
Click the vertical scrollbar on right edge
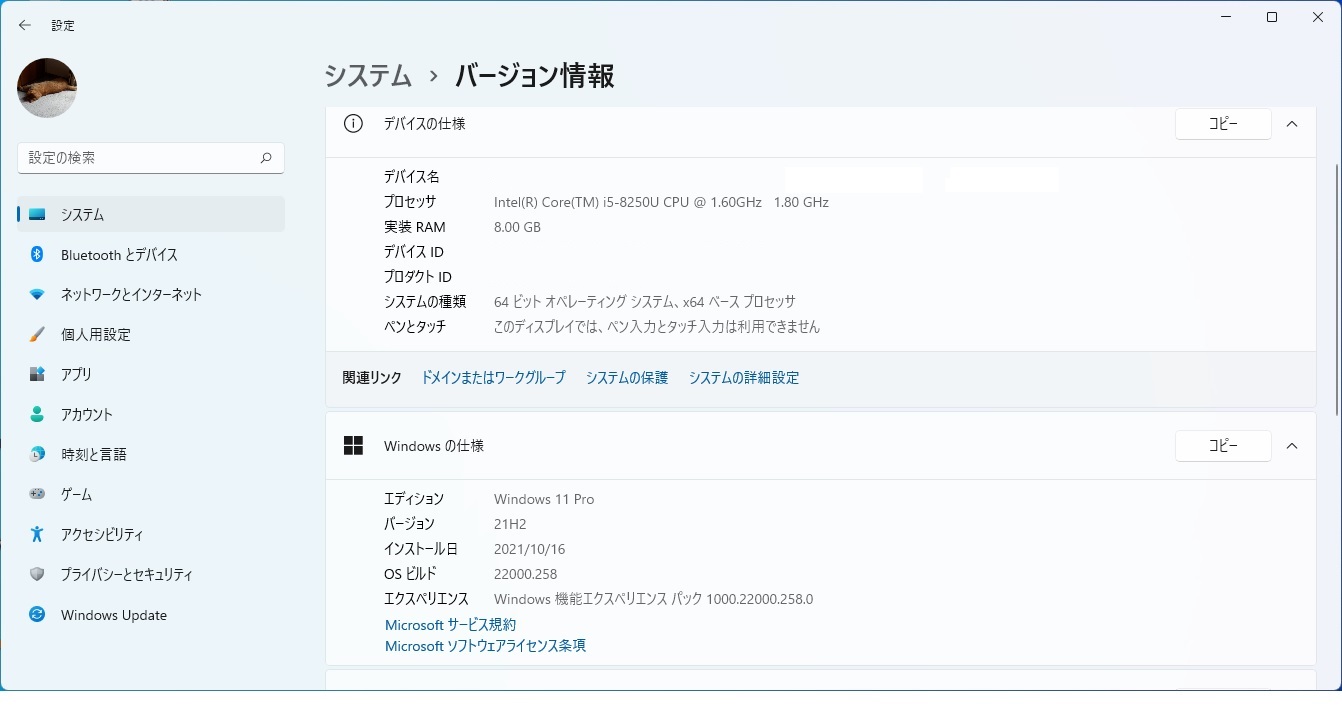click(1337, 290)
